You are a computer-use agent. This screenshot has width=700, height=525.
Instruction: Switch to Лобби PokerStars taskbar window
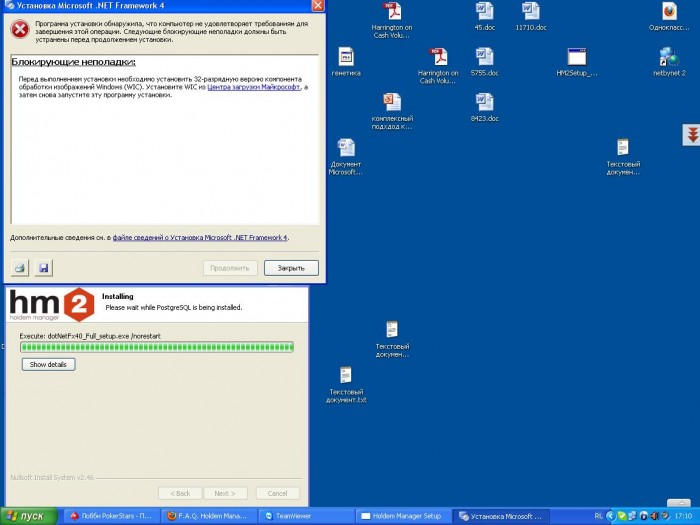pos(111,516)
